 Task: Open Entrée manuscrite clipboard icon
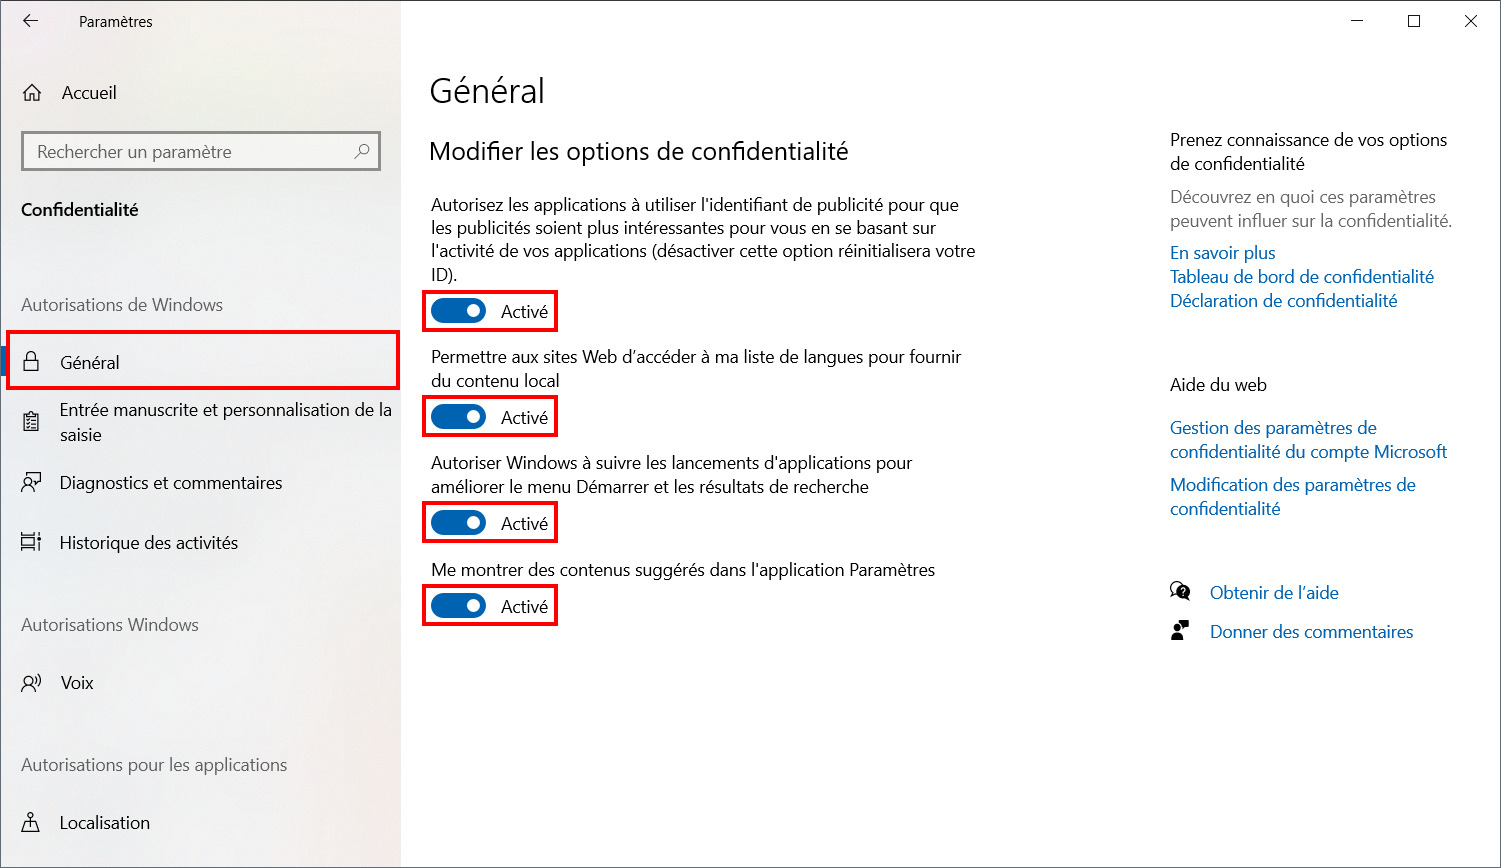[x=32, y=422]
